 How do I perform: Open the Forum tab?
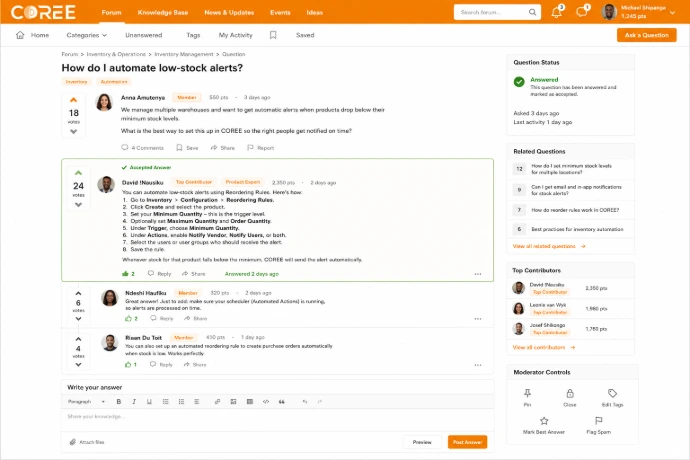111,12
